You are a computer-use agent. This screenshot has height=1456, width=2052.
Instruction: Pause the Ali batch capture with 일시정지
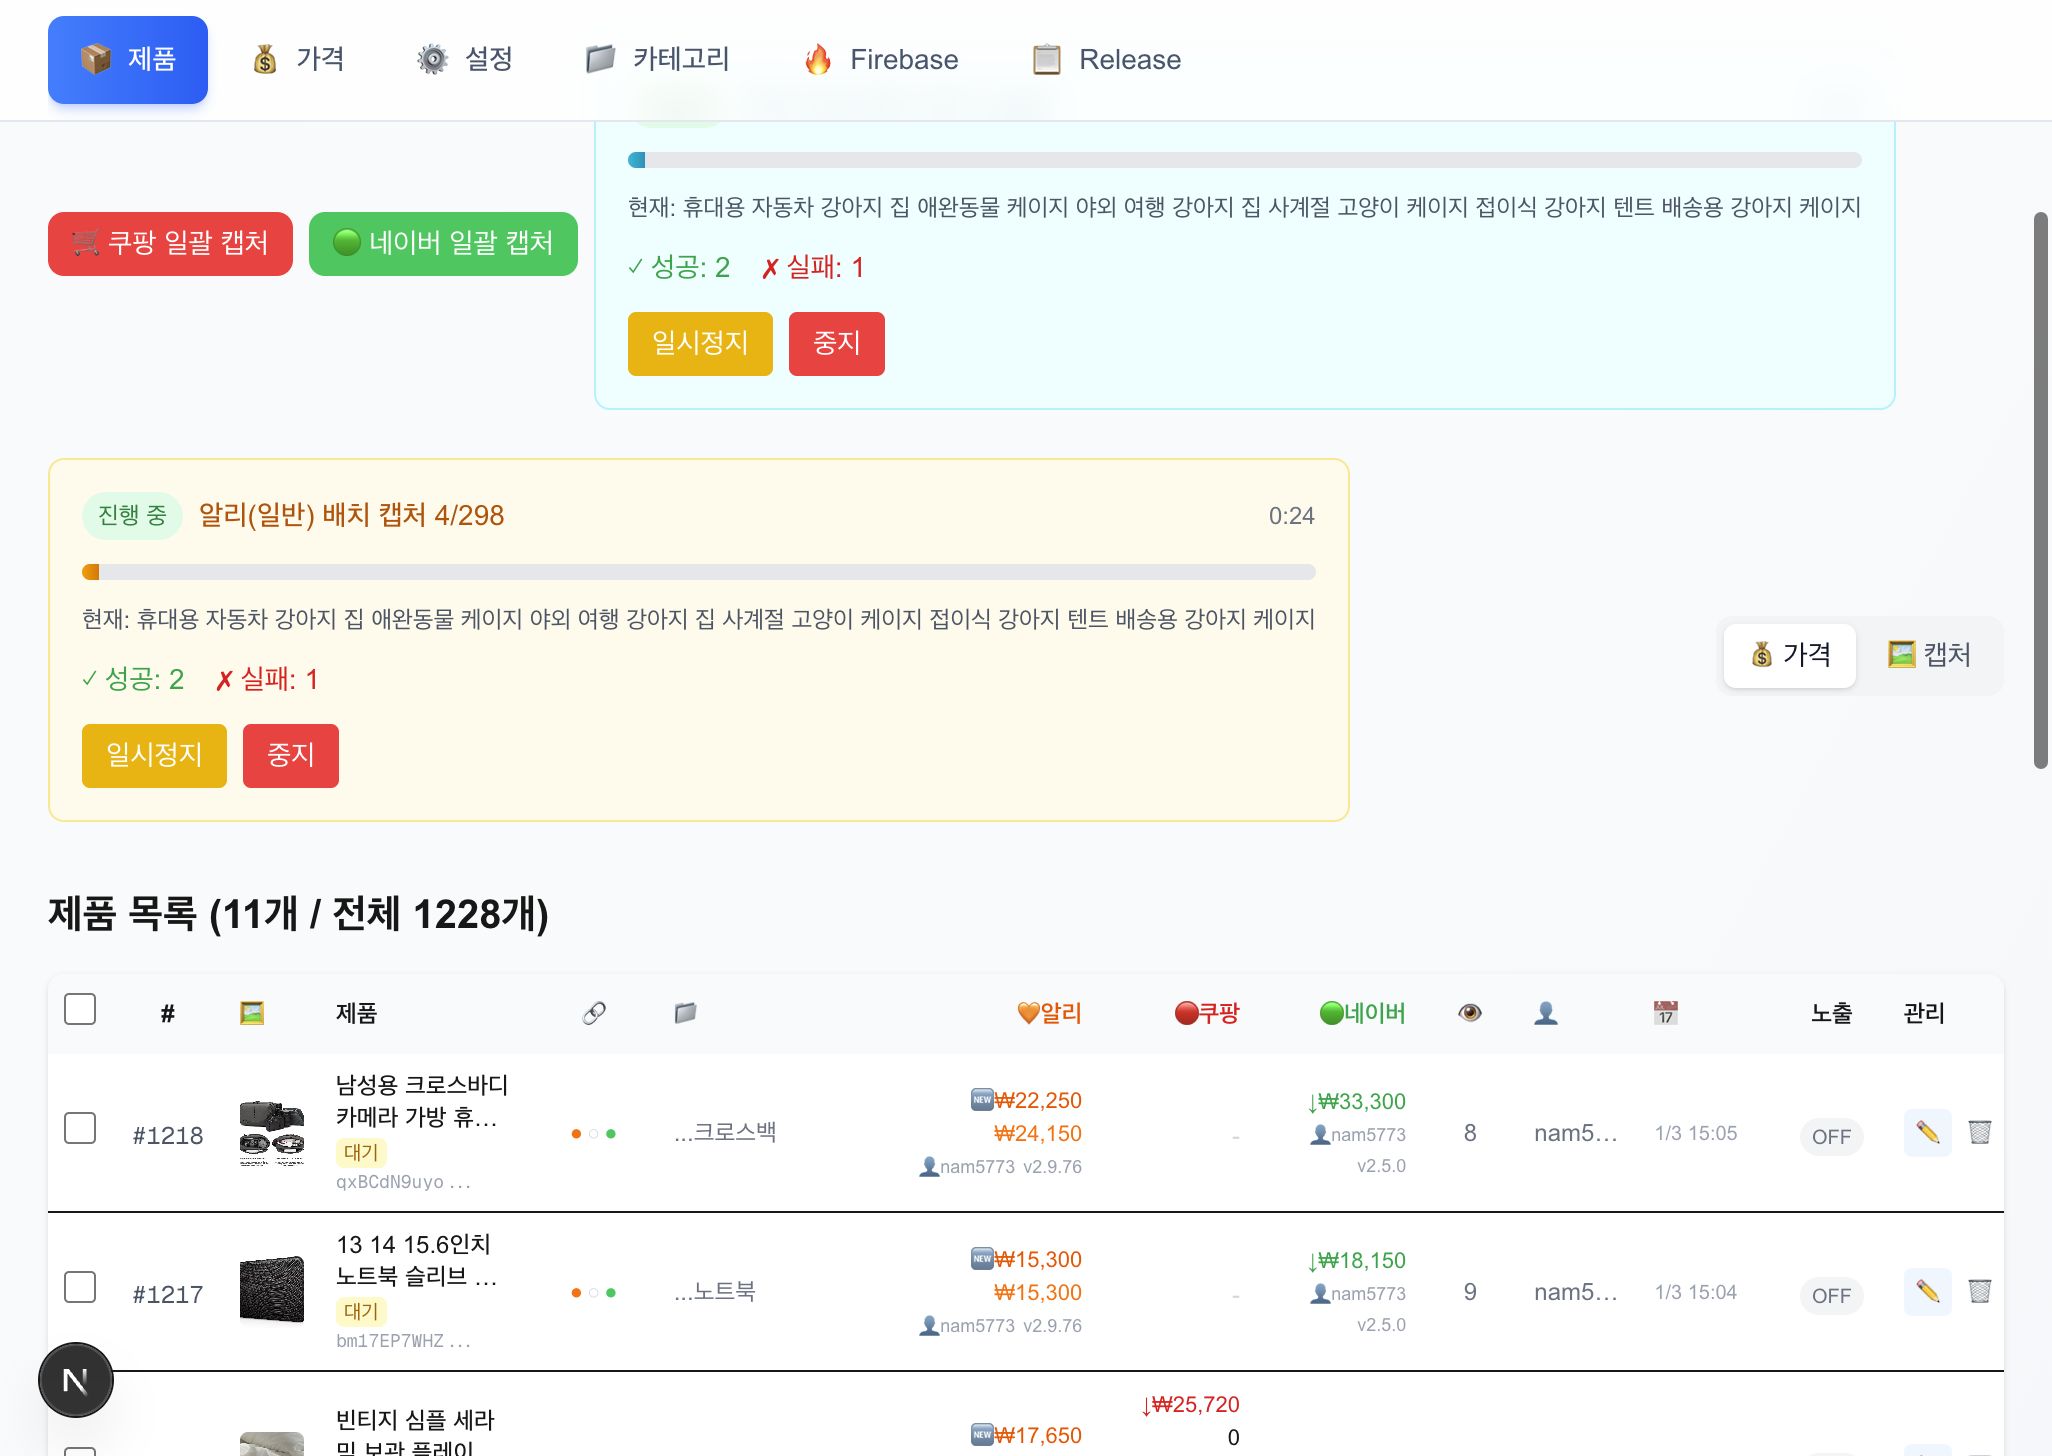coord(153,756)
